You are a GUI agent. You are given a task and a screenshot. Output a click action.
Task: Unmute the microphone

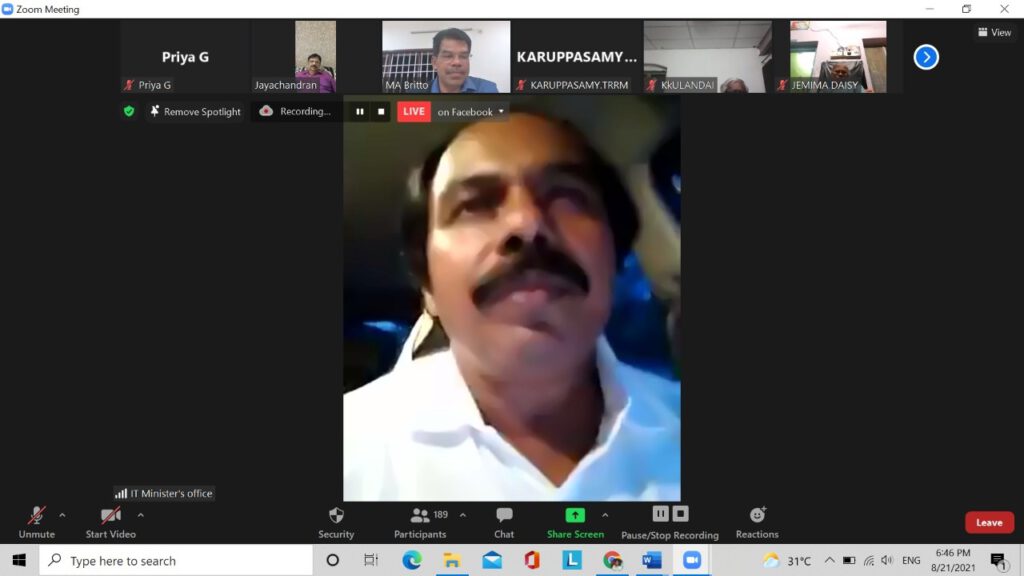point(36,516)
